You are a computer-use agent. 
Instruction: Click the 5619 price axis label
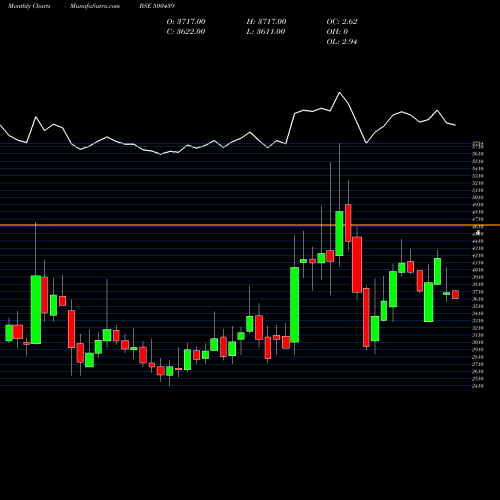(478, 154)
